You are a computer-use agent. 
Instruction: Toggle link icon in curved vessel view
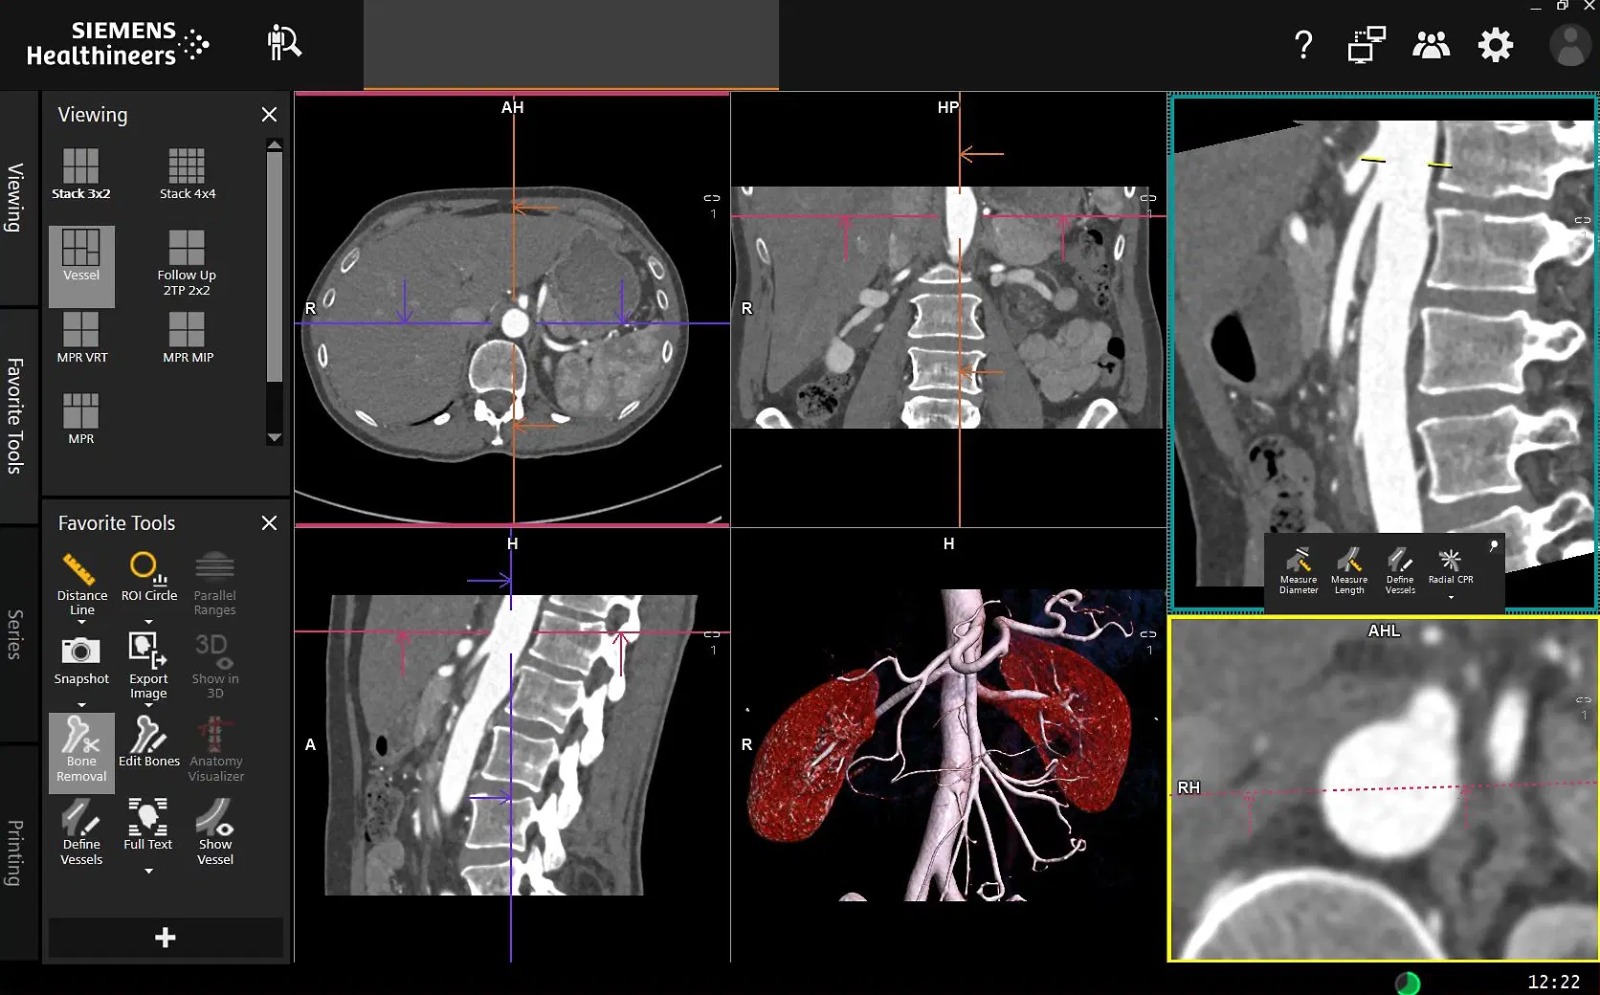1582,220
